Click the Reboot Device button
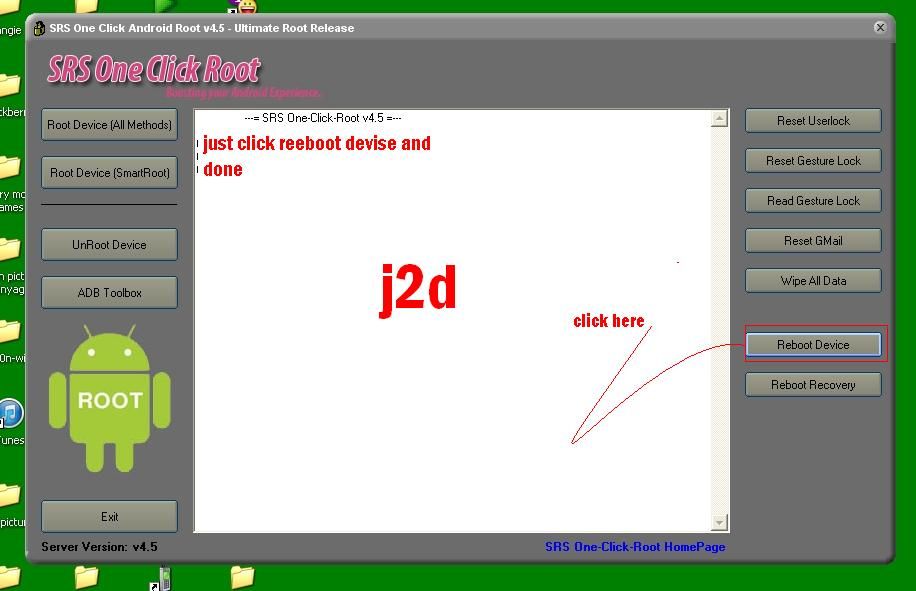This screenshot has width=916, height=591. coord(813,345)
